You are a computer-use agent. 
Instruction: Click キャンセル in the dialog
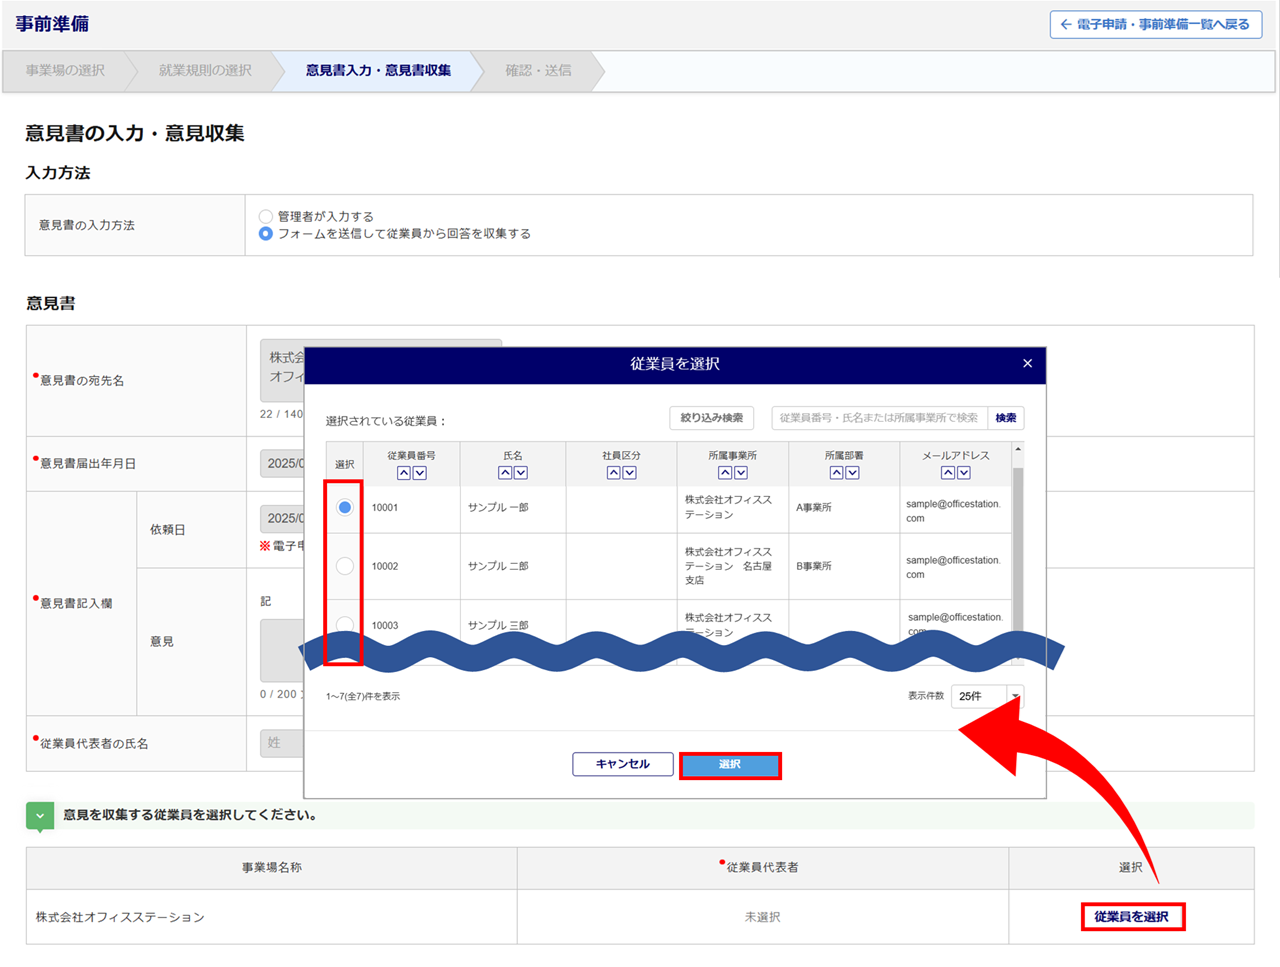(x=622, y=764)
